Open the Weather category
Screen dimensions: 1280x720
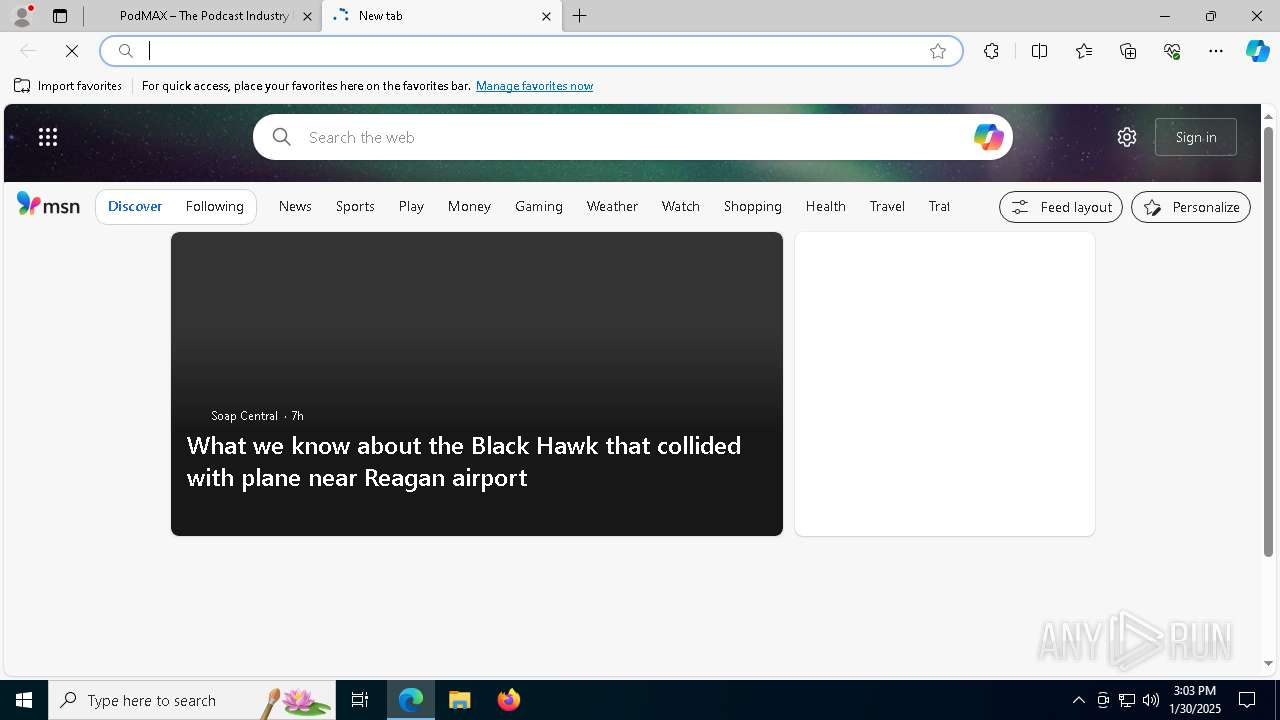pos(612,206)
